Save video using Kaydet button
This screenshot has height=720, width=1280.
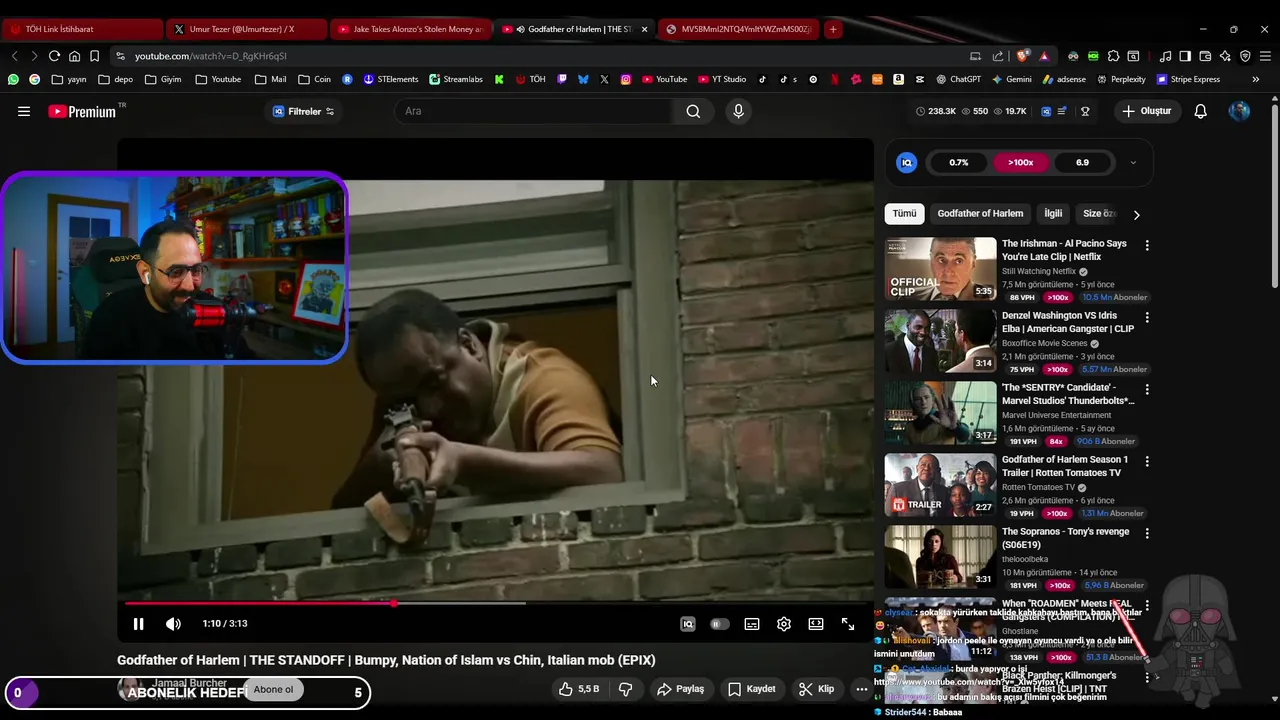click(752, 689)
